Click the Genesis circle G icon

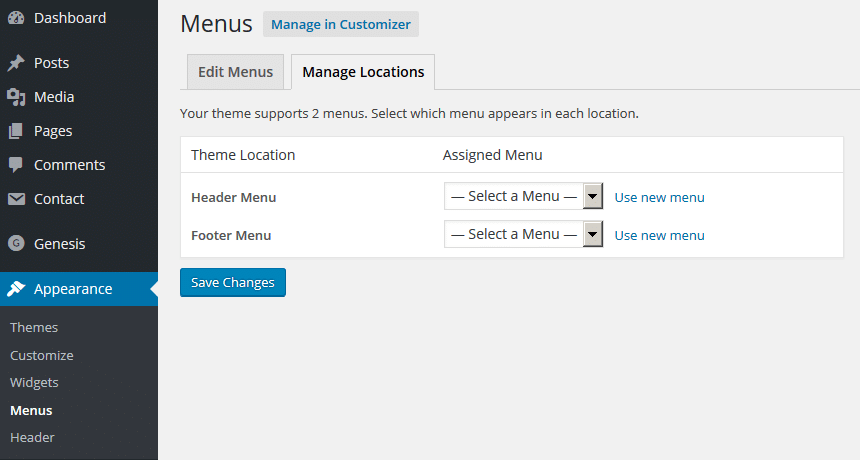coord(16,243)
